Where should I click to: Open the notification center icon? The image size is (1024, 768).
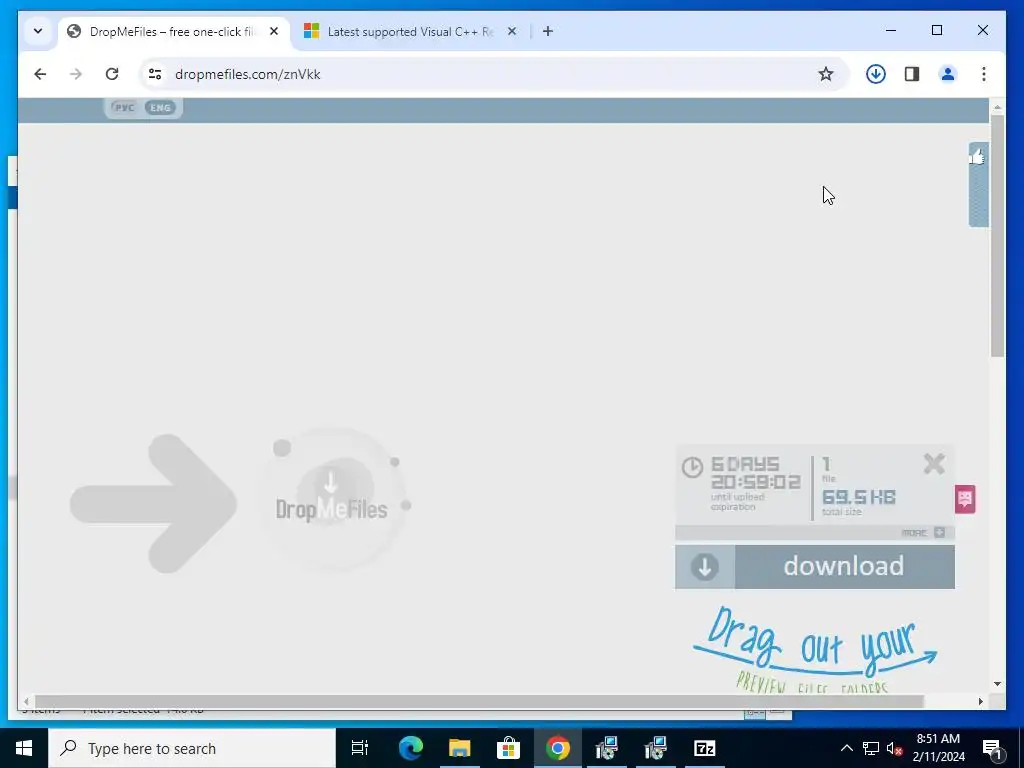tap(992, 748)
